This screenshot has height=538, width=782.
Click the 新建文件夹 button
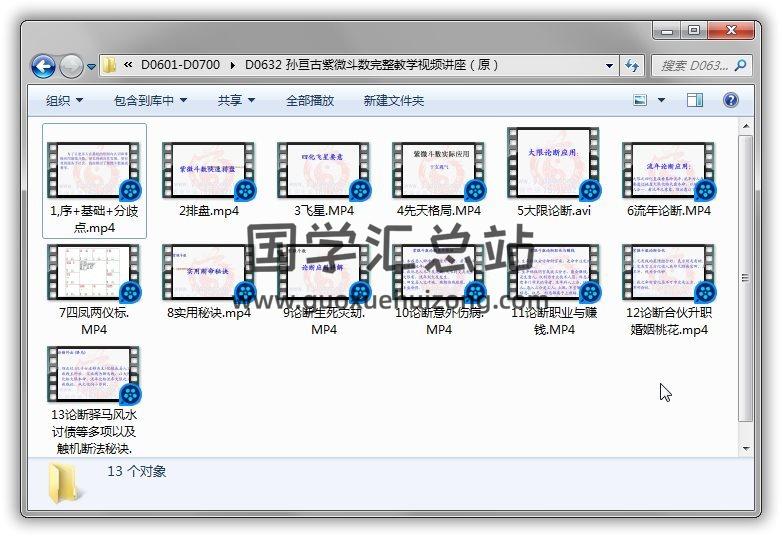393,101
